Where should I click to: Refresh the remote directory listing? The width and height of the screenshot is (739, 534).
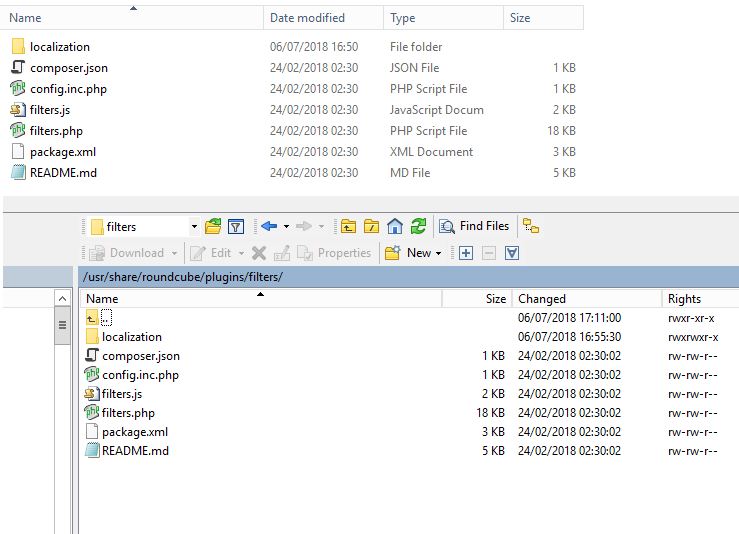point(418,226)
